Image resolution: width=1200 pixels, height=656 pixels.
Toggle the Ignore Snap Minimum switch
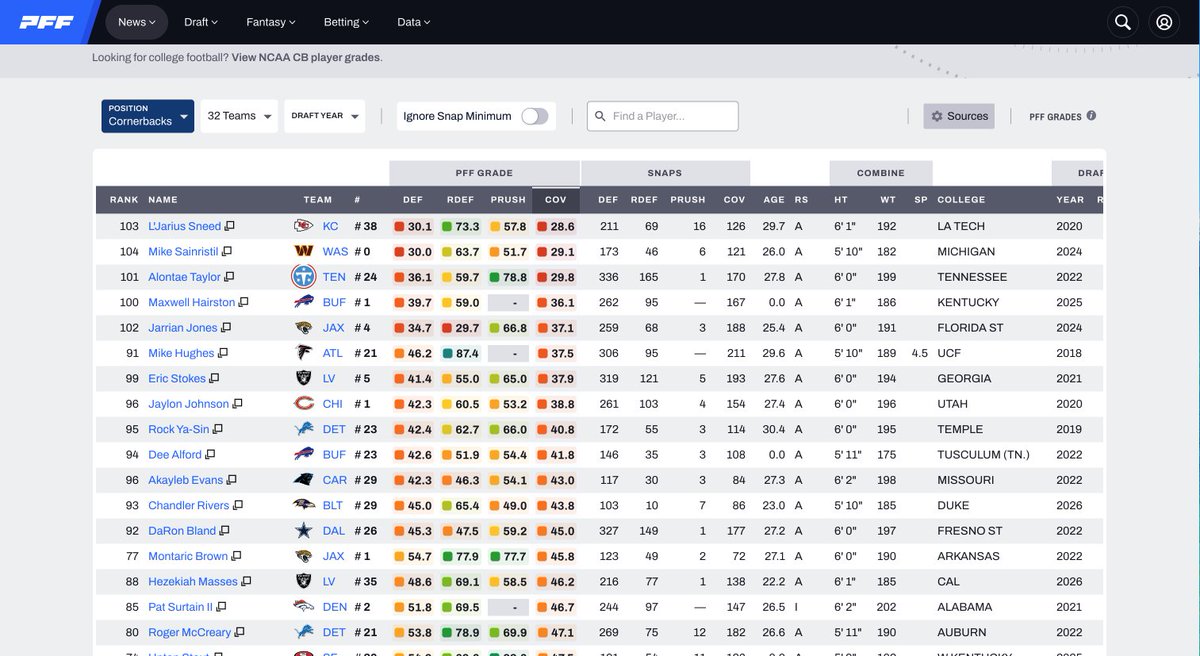(x=535, y=116)
